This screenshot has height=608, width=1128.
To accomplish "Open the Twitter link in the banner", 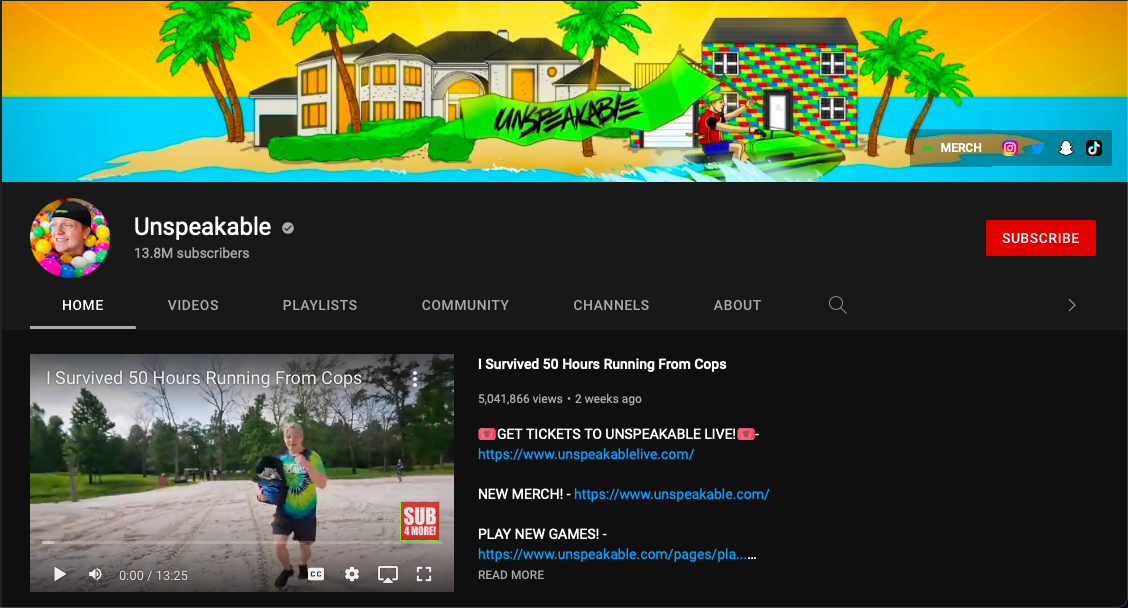I will [x=1037, y=148].
